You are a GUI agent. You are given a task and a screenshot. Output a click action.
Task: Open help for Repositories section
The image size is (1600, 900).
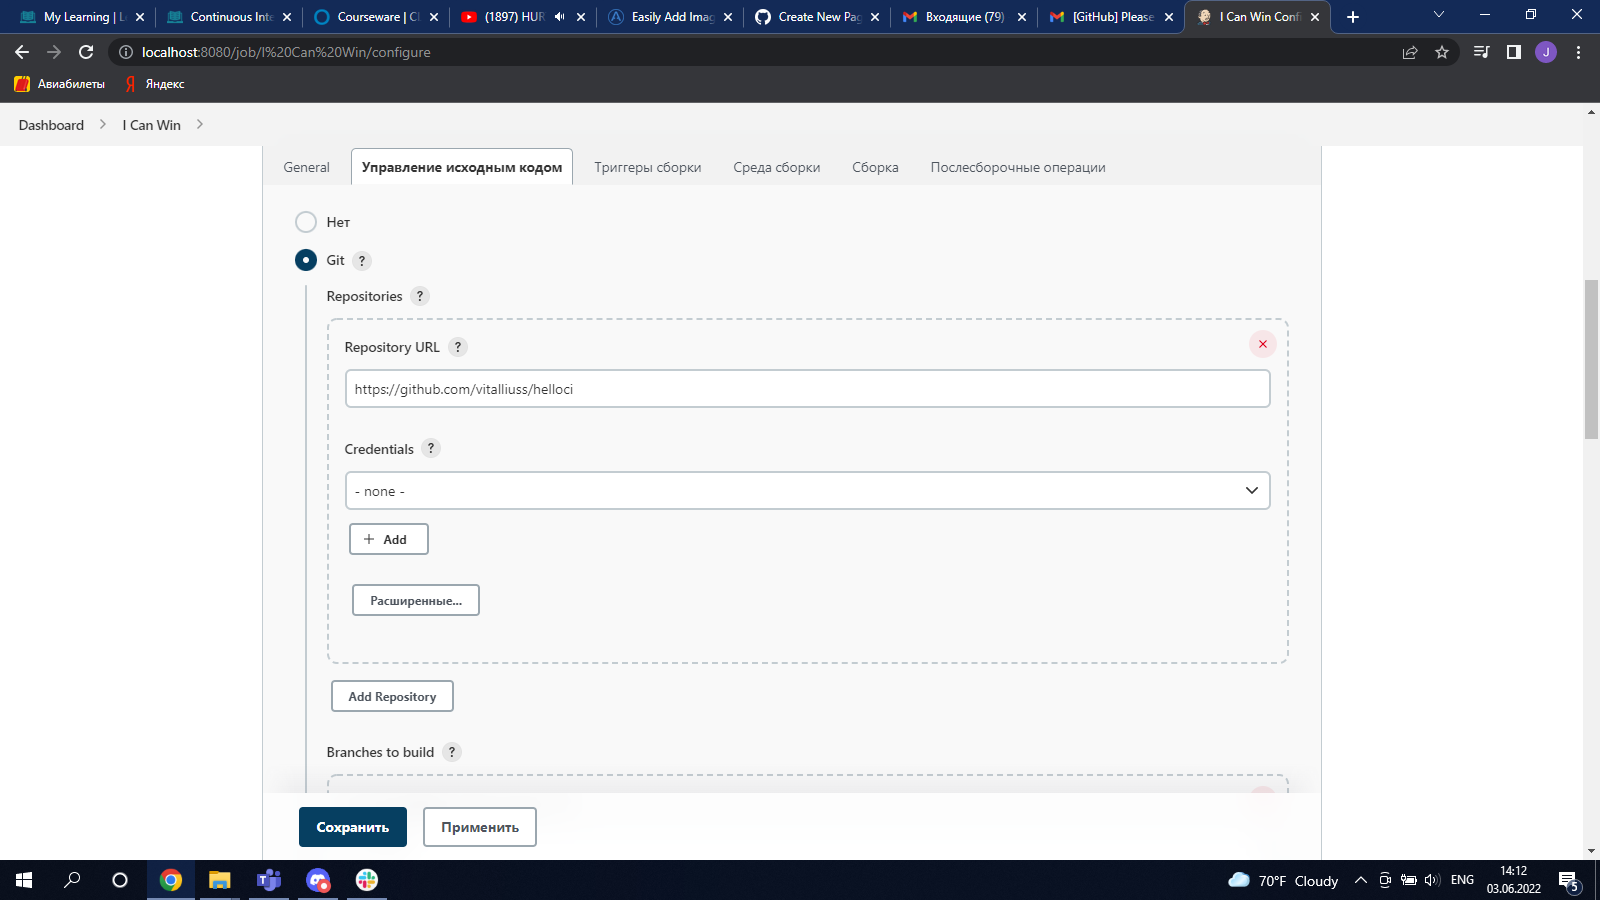pyautogui.click(x=420, y=296)
